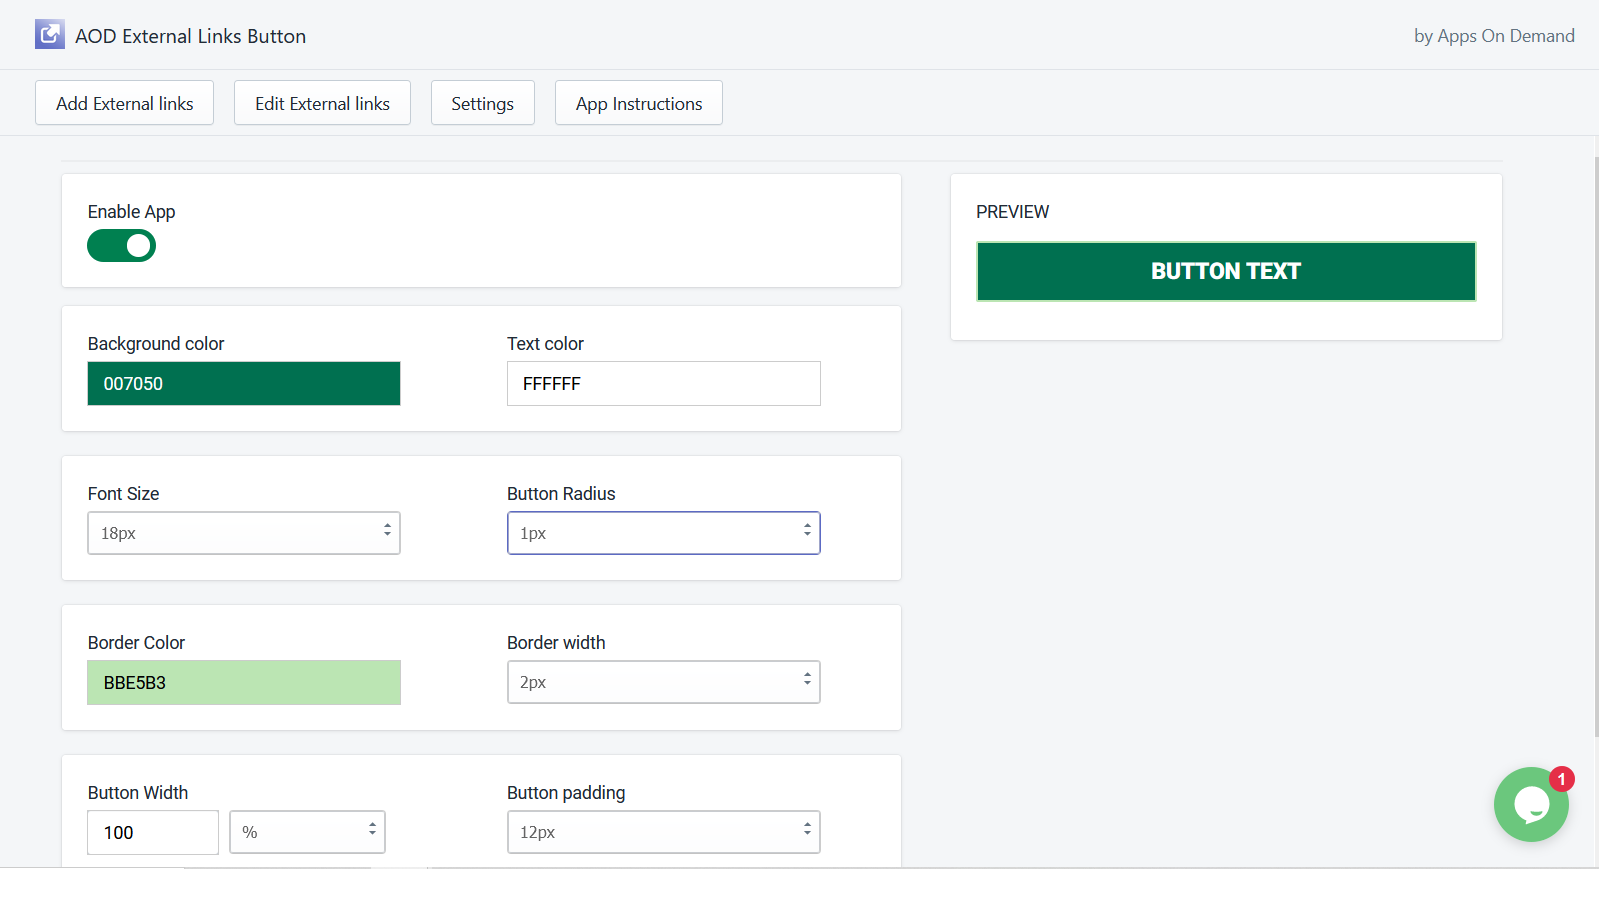The width and height of the screenshot is (1600, 900).
Task: Click the Button padding stepper down arrow
Action: (x=807, y=837)
